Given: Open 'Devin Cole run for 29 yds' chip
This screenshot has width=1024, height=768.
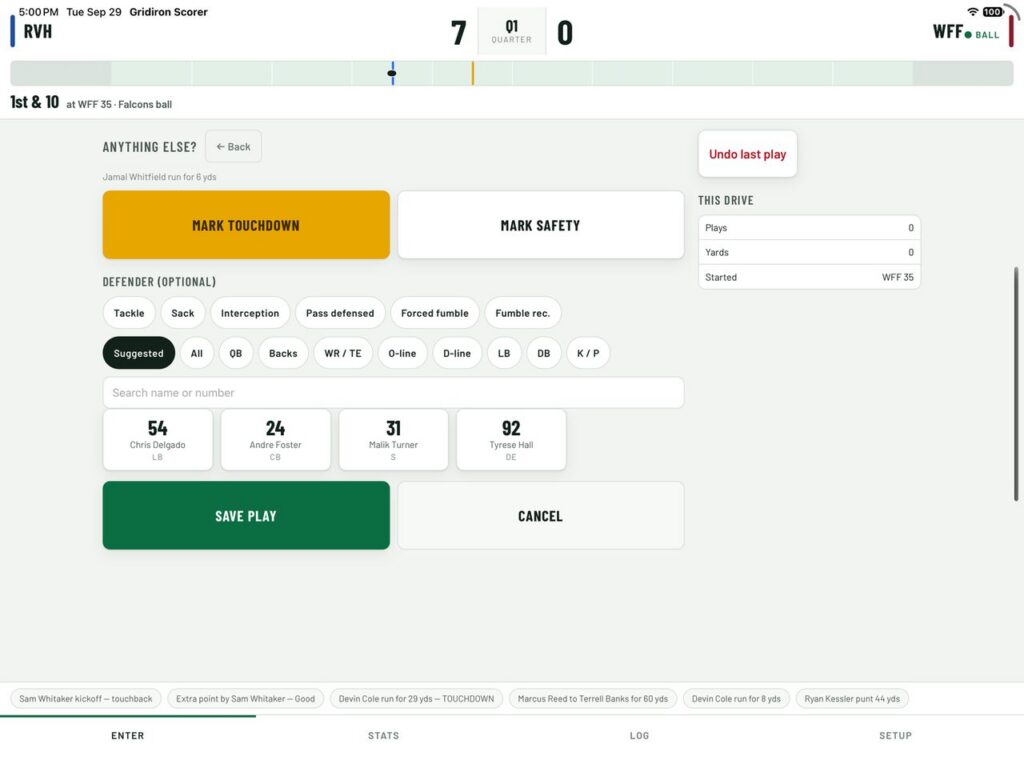Looking at the screenshot, I should click(x=417, y=699).
